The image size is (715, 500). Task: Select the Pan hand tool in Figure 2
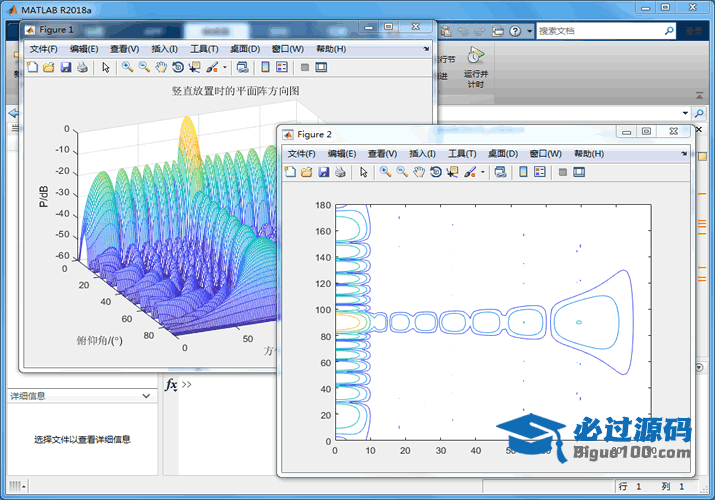(419, 172)
